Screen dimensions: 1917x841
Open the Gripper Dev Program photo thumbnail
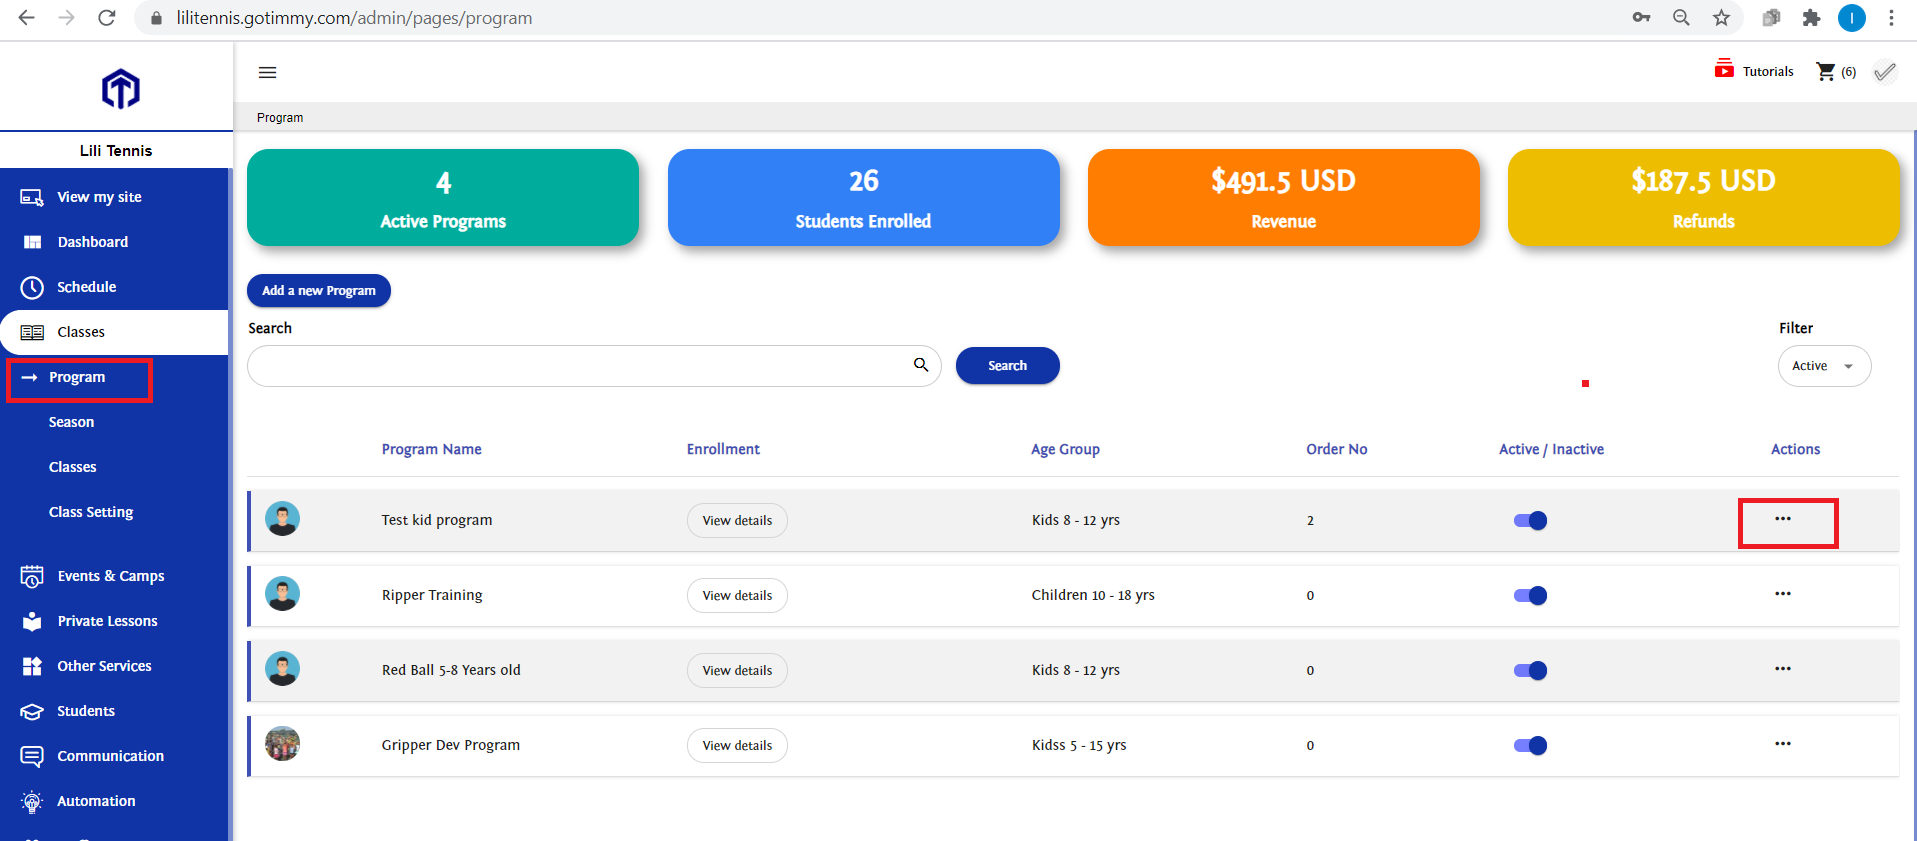coord(282,744)
